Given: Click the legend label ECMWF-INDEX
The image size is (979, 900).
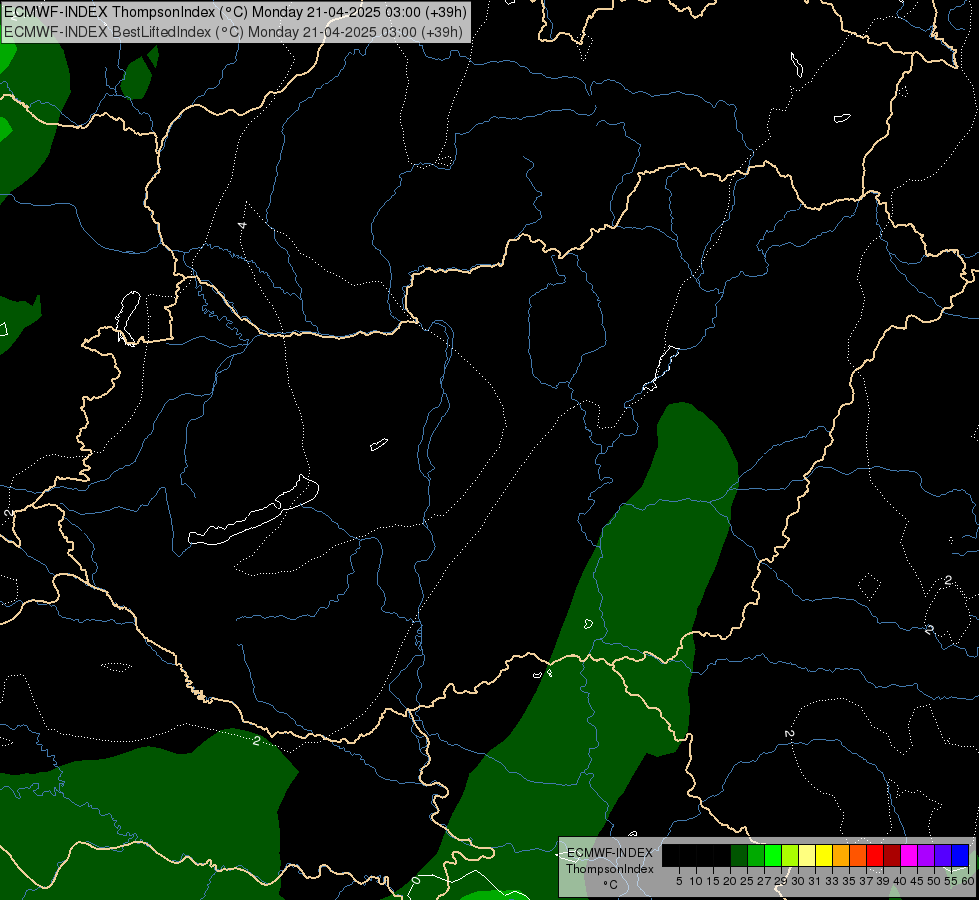Looking at the screenshot, I should click(x=609, y=853).
